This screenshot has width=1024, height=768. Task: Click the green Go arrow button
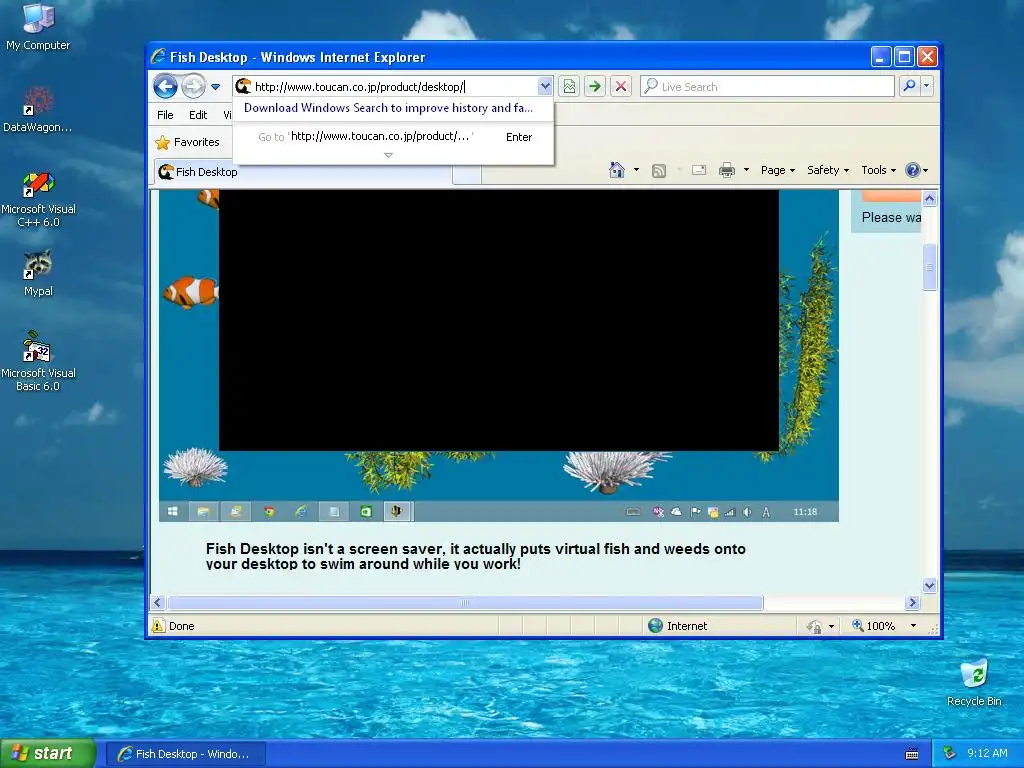pyautogui.click(x=594, y=86)
